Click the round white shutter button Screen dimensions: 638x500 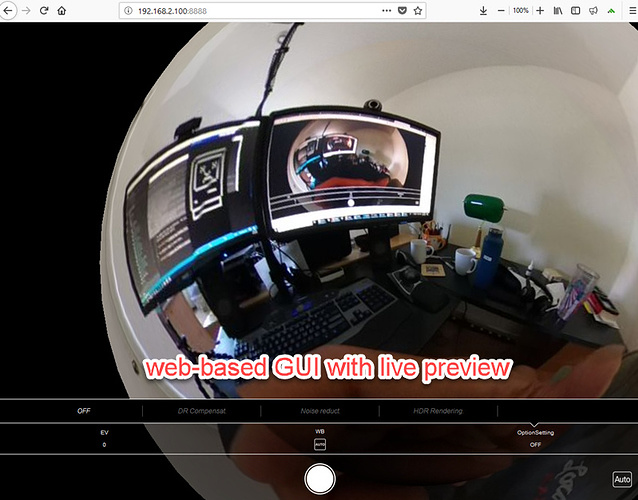(x=320, y=479)
